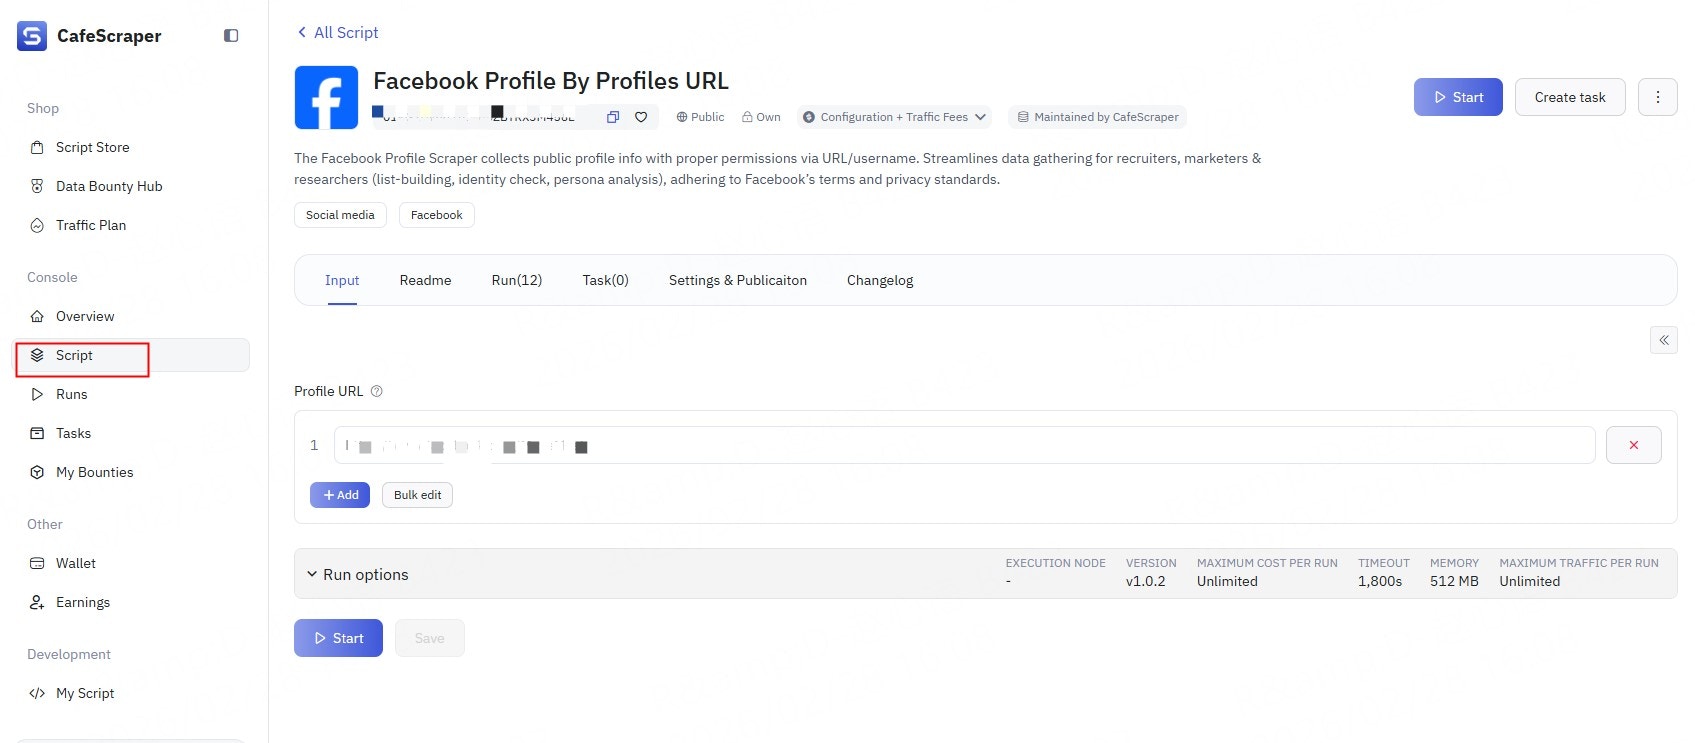The image size is (1695, 743).
Task: Click Profile URL help question icon
Action: (377, 391)
